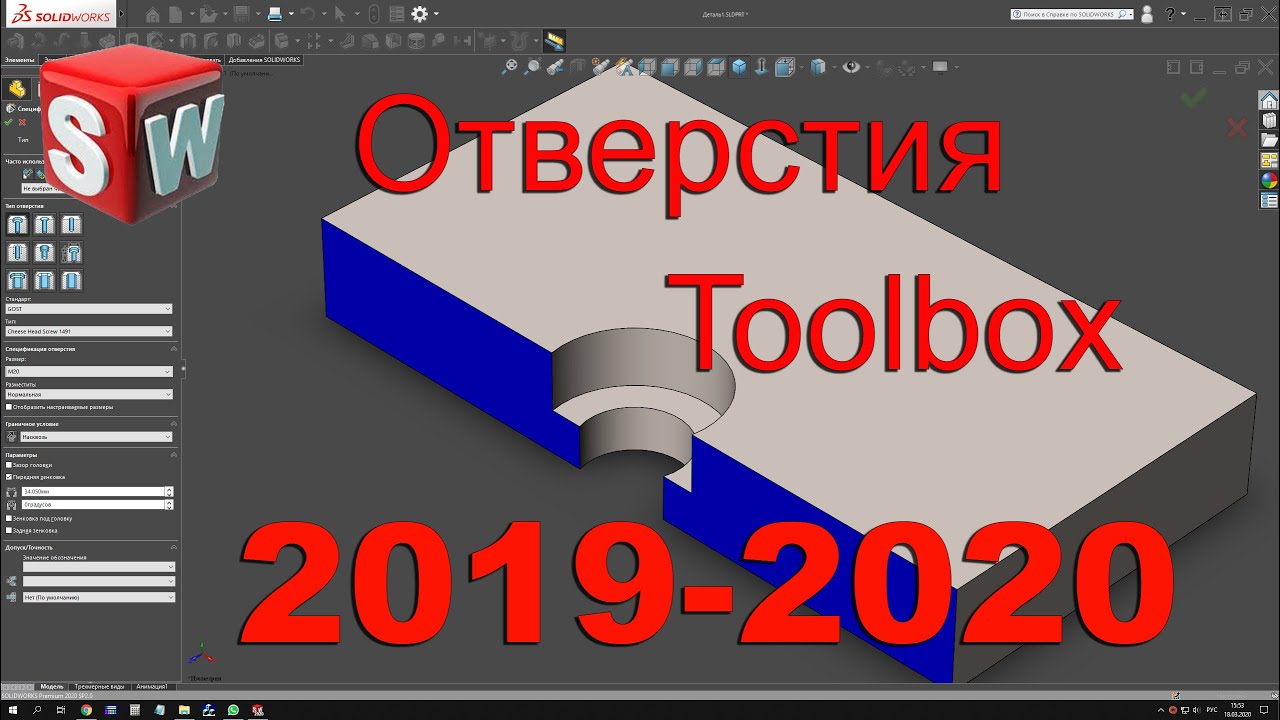Open 'Cheese Head Screw 1491' type dropdown

tap(89, 331)
